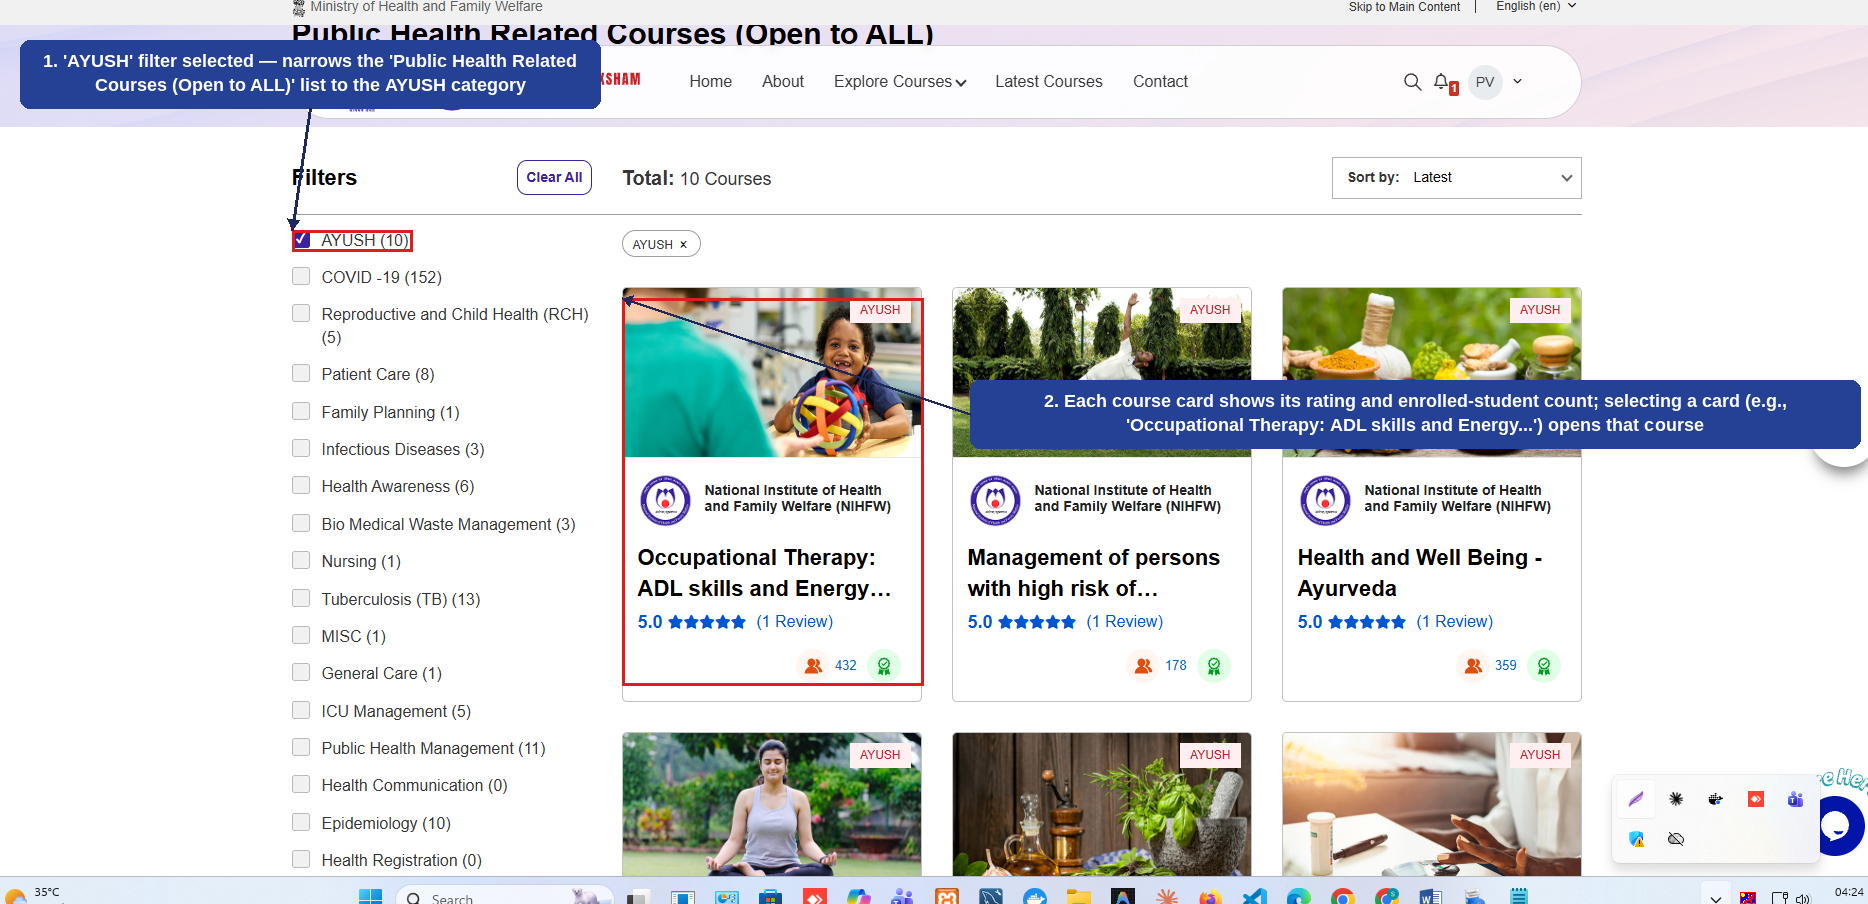Click the OneDrive crossed-out cloud tray icon
Image resolution: width=1868 pixels, height=904 pixels.
pos(1676,839)
